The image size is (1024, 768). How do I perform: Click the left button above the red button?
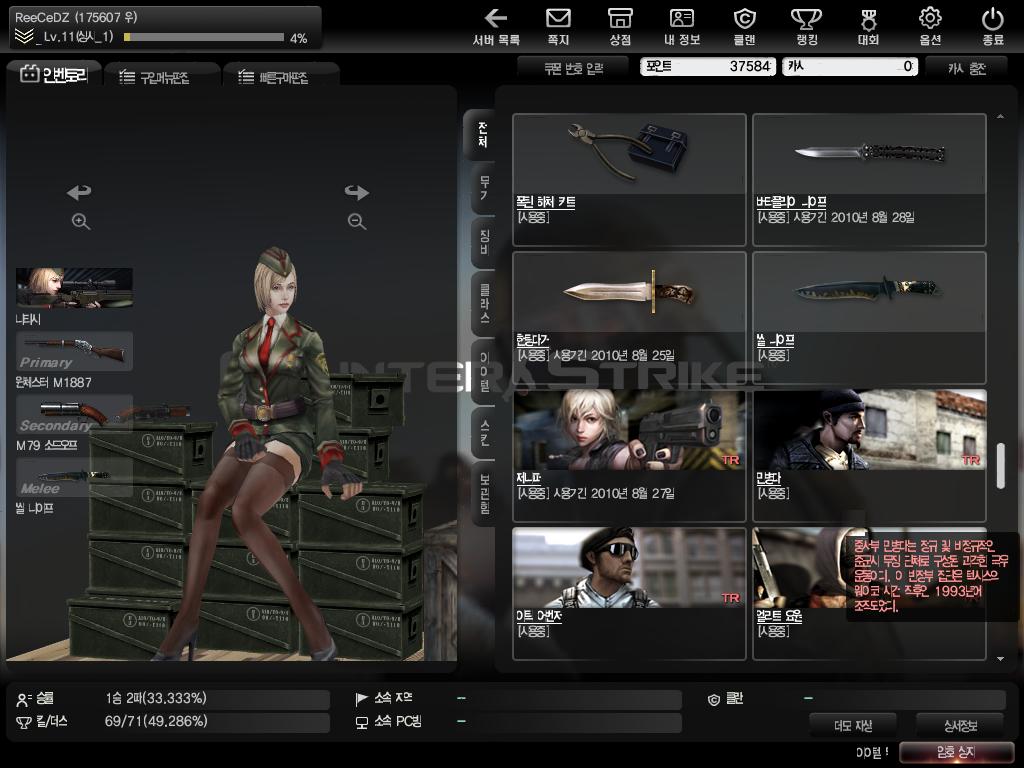853,725
